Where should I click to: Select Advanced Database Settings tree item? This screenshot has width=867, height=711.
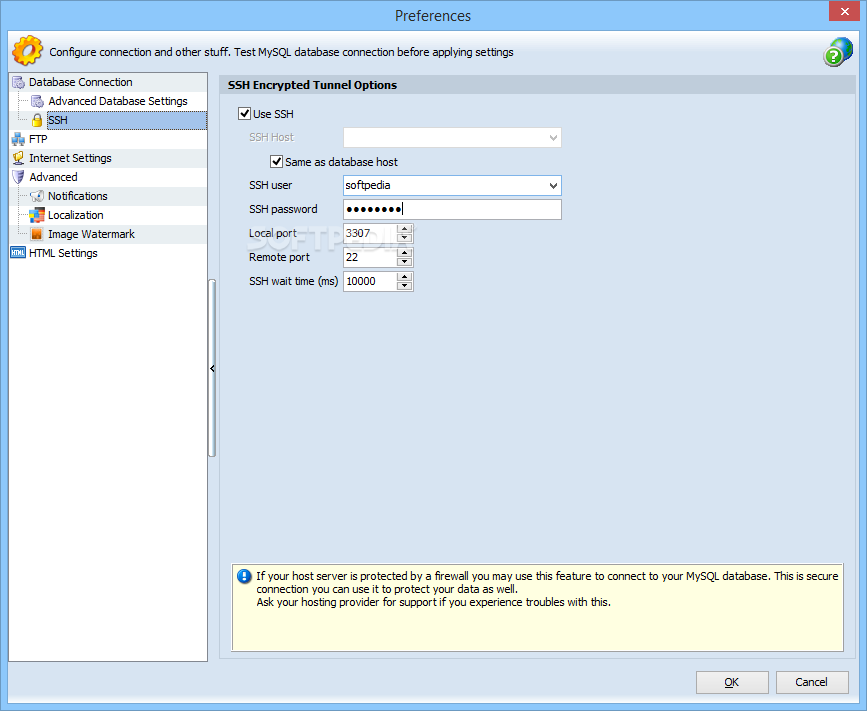(x=118, y=101)
